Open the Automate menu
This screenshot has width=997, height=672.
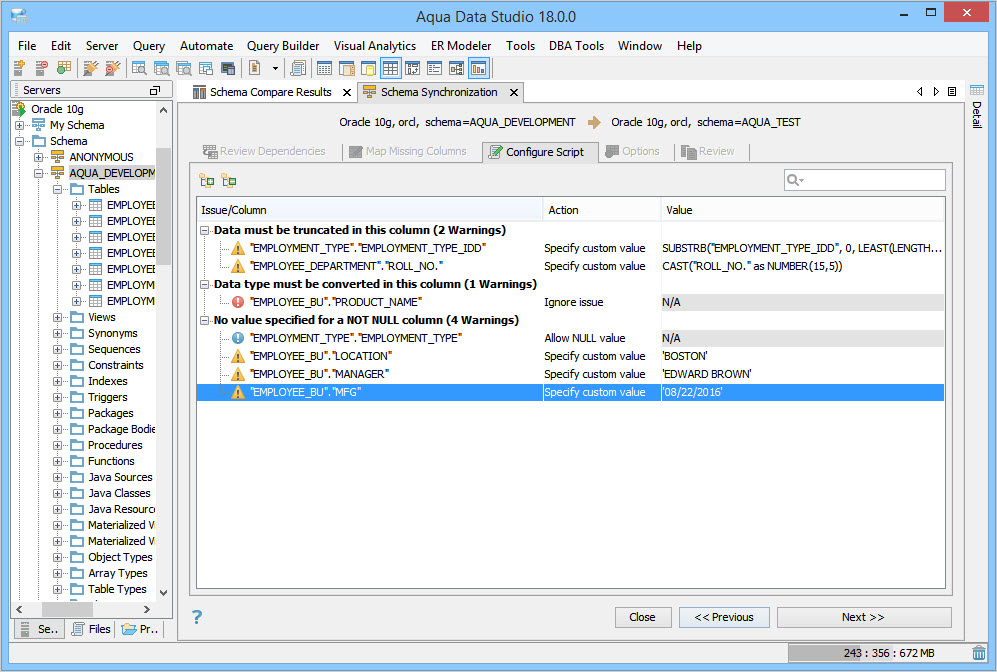(x=207, y=46)
